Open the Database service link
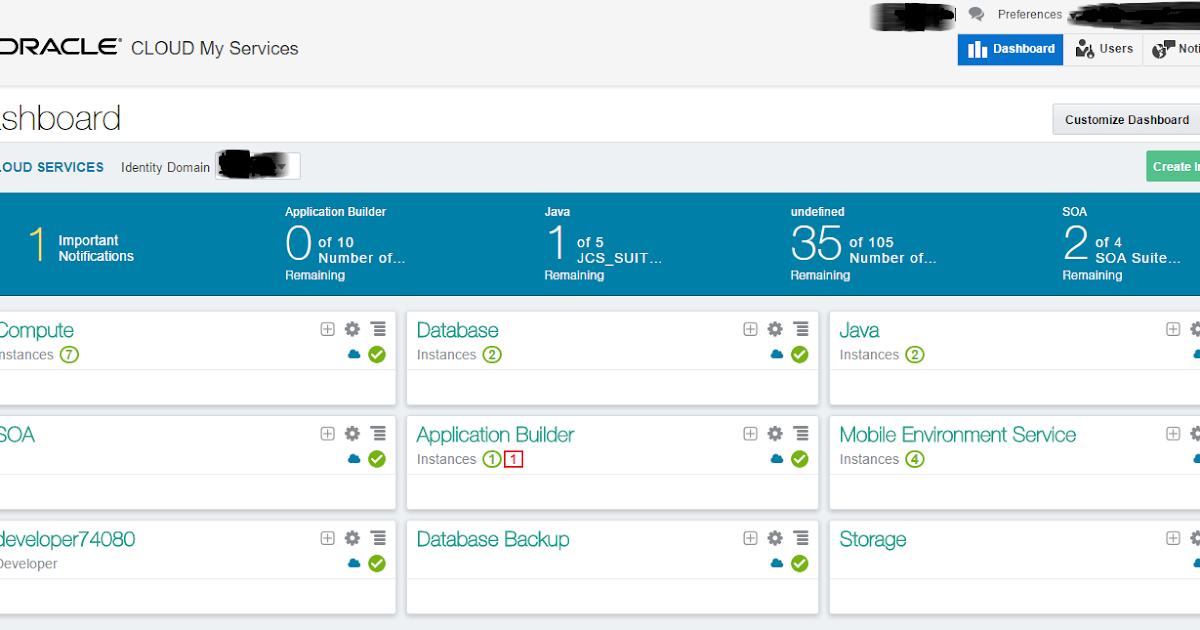Viewport: 1200px width, 630px height. point(457,329)
